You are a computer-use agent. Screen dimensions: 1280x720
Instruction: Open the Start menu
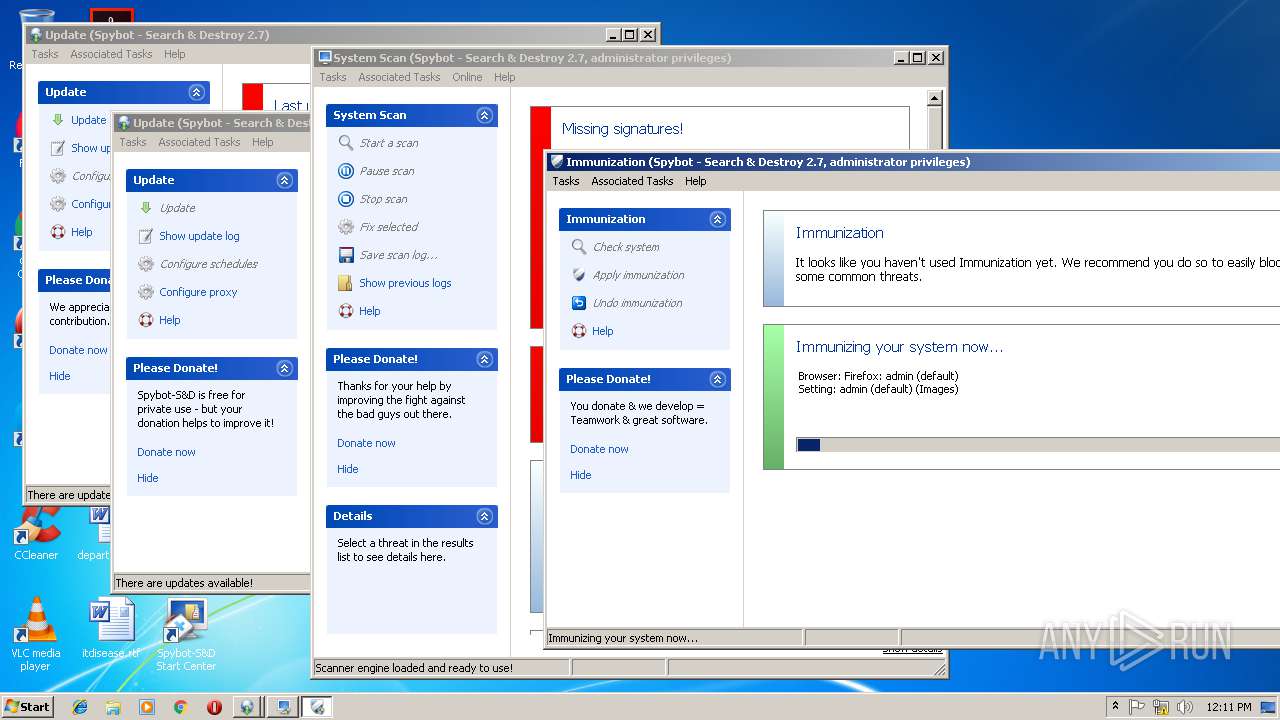[x=27, y=706]
